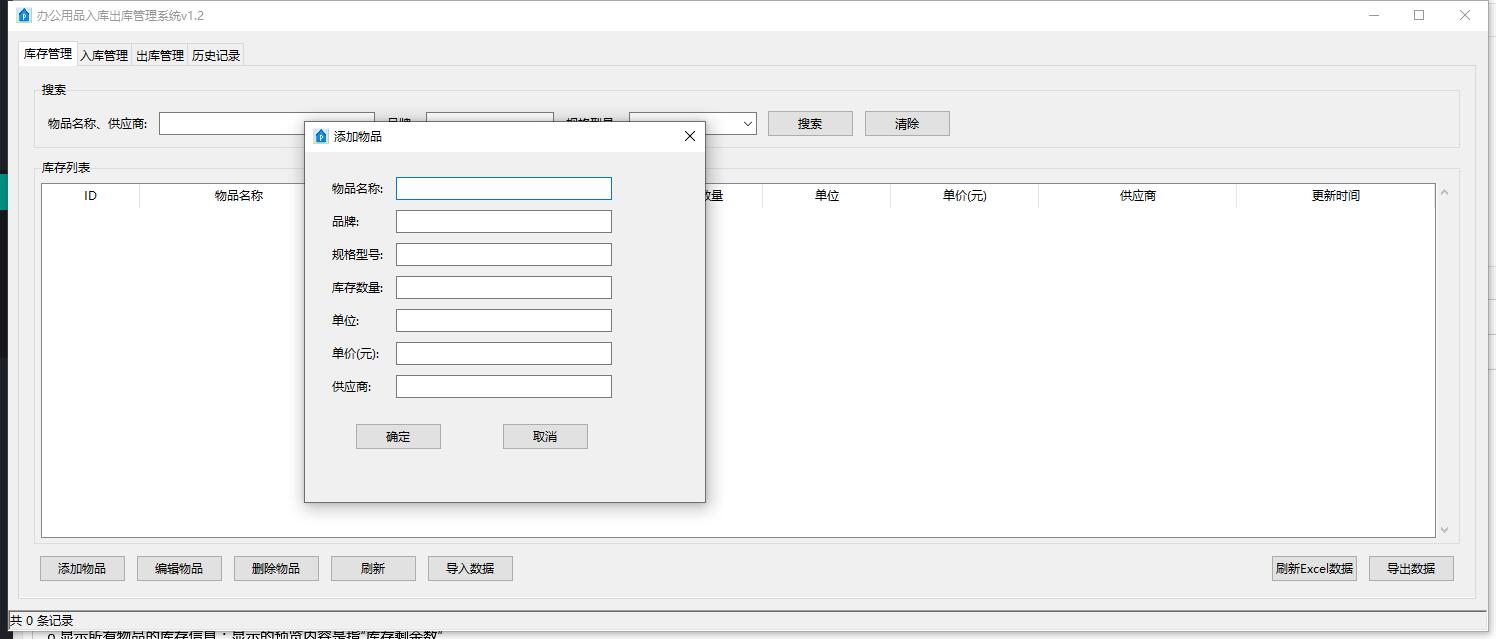The image size is (1496, 639).
Task: Go to the 历史记录 tab
Action: (x=216, y=56)
